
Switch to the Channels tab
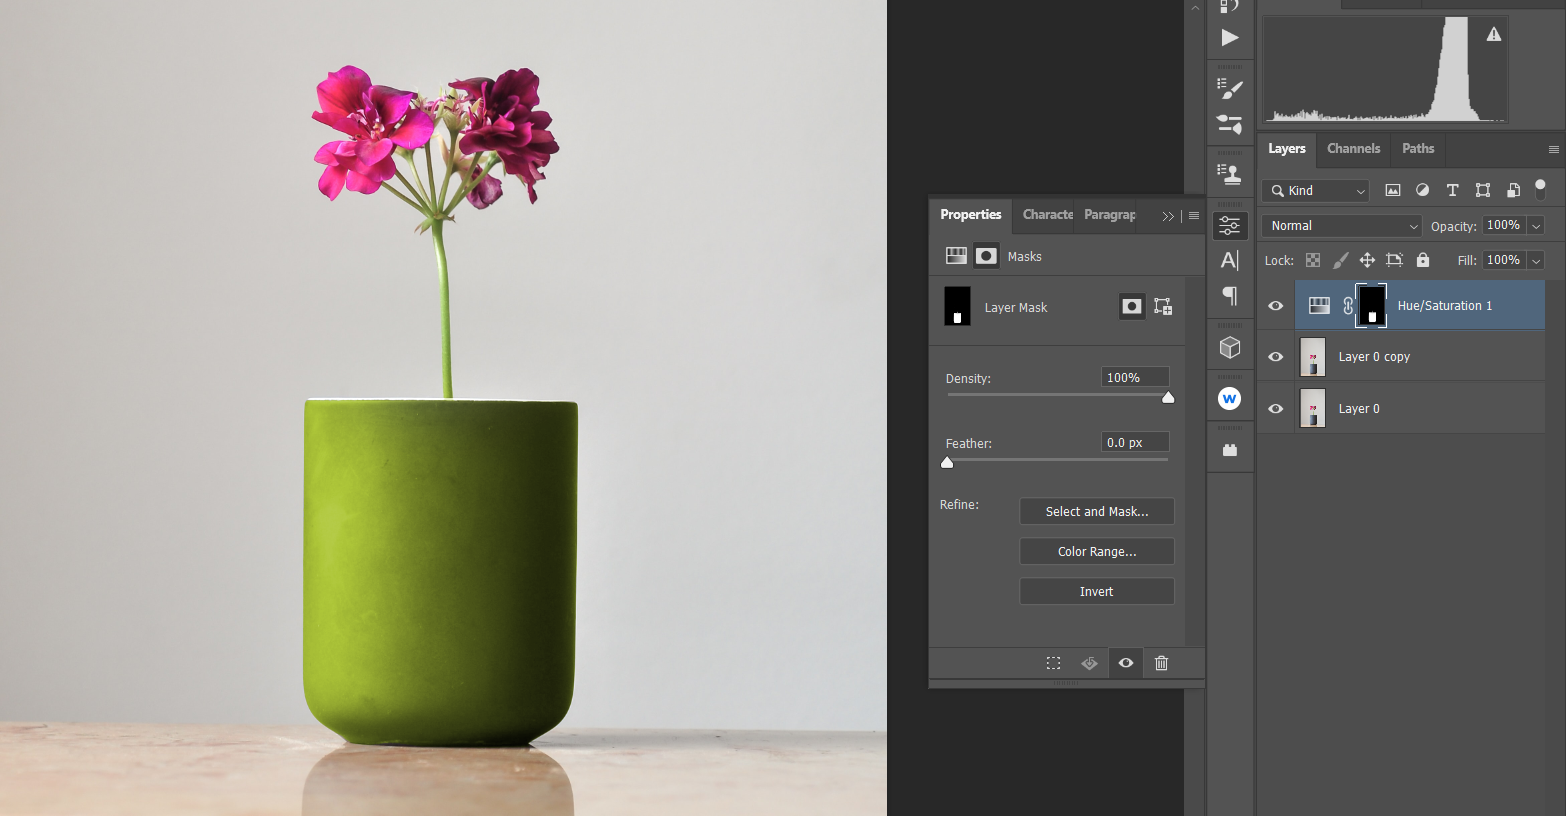pyautogui.click(x=1354, y=149)
